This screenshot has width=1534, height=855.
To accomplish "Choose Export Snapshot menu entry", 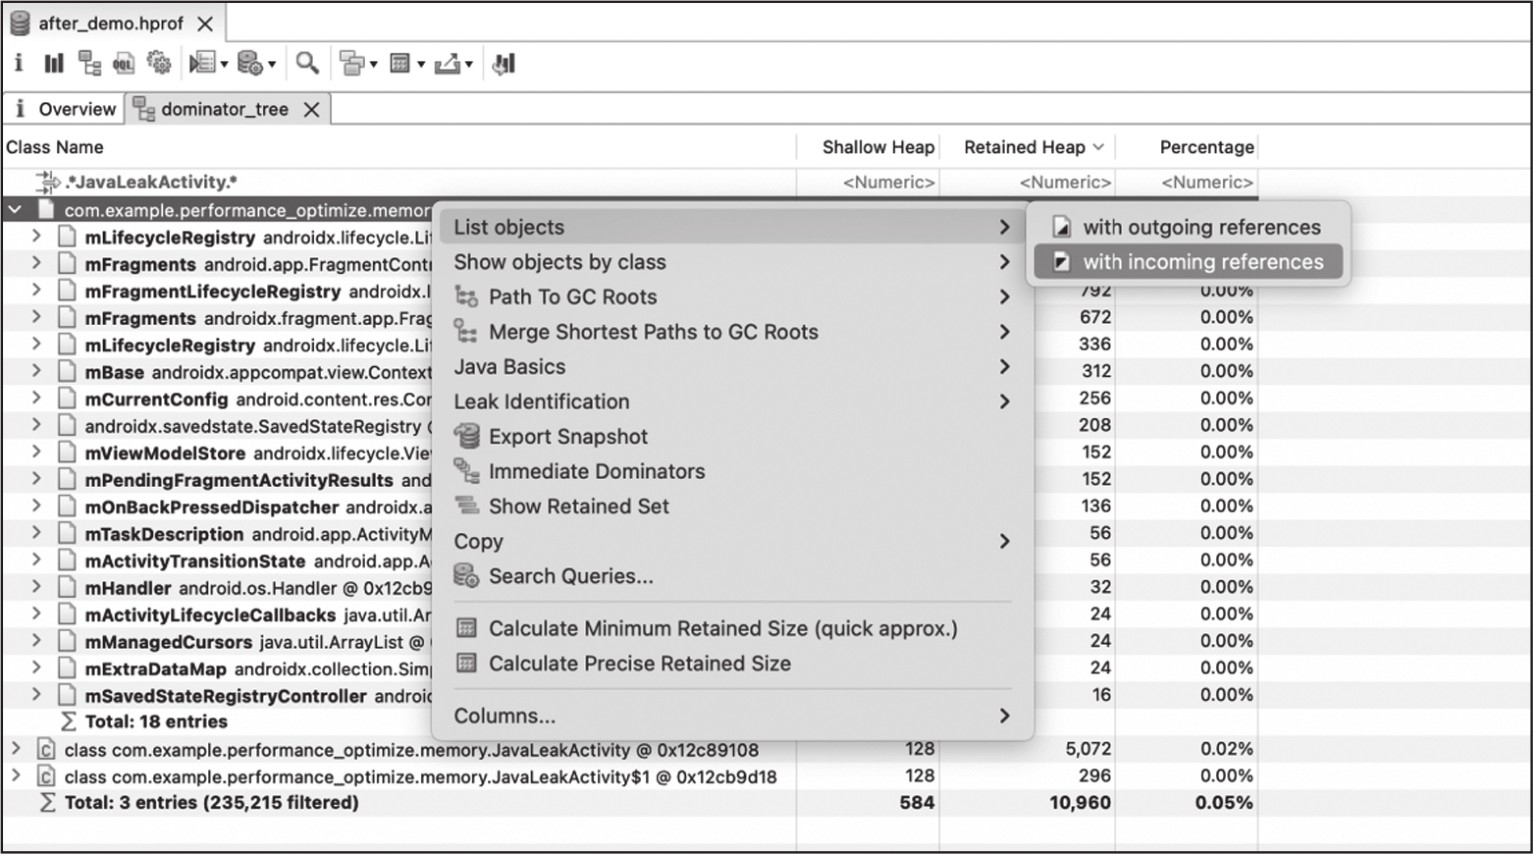I will pyautogui.click(x=731, y=437).
